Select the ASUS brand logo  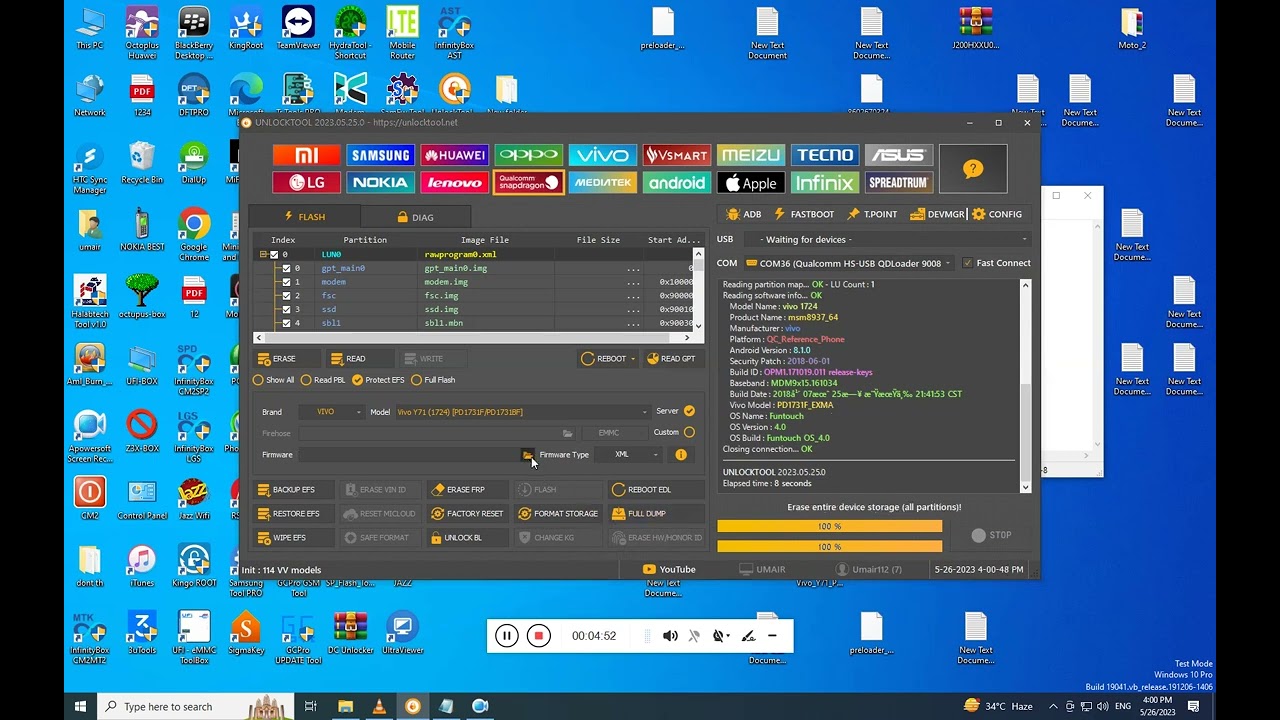[x=898, y=155]
